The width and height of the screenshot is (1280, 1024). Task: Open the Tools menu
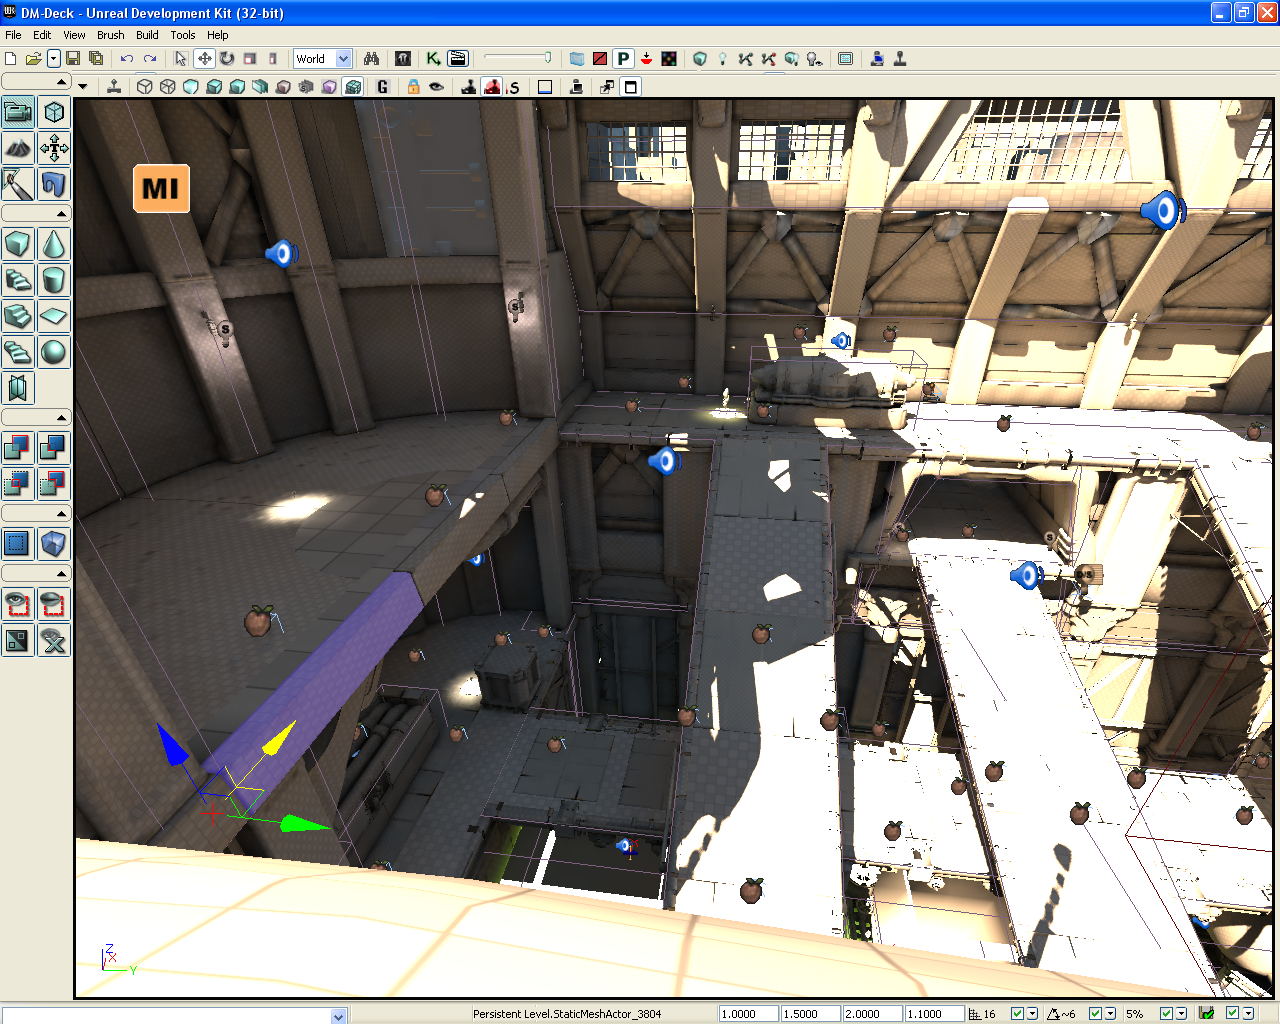[183, 35]
